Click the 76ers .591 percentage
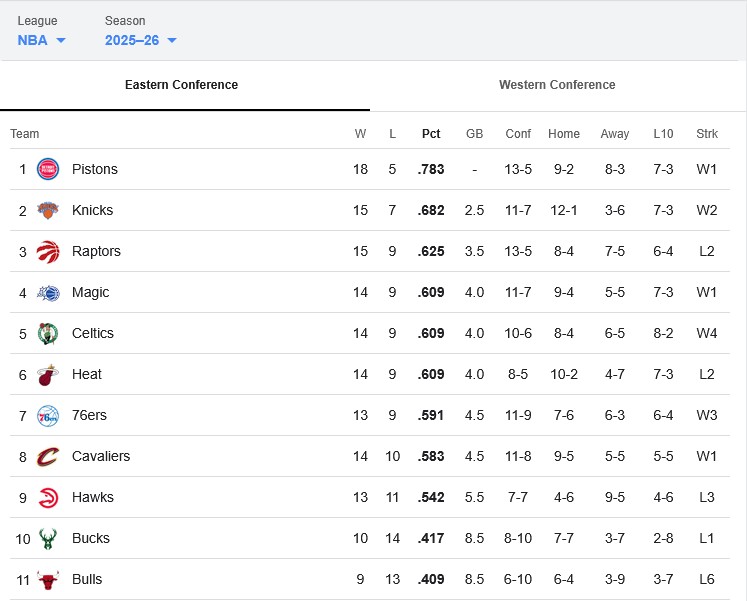The image size is (747, 601). [x=431, y=415]
